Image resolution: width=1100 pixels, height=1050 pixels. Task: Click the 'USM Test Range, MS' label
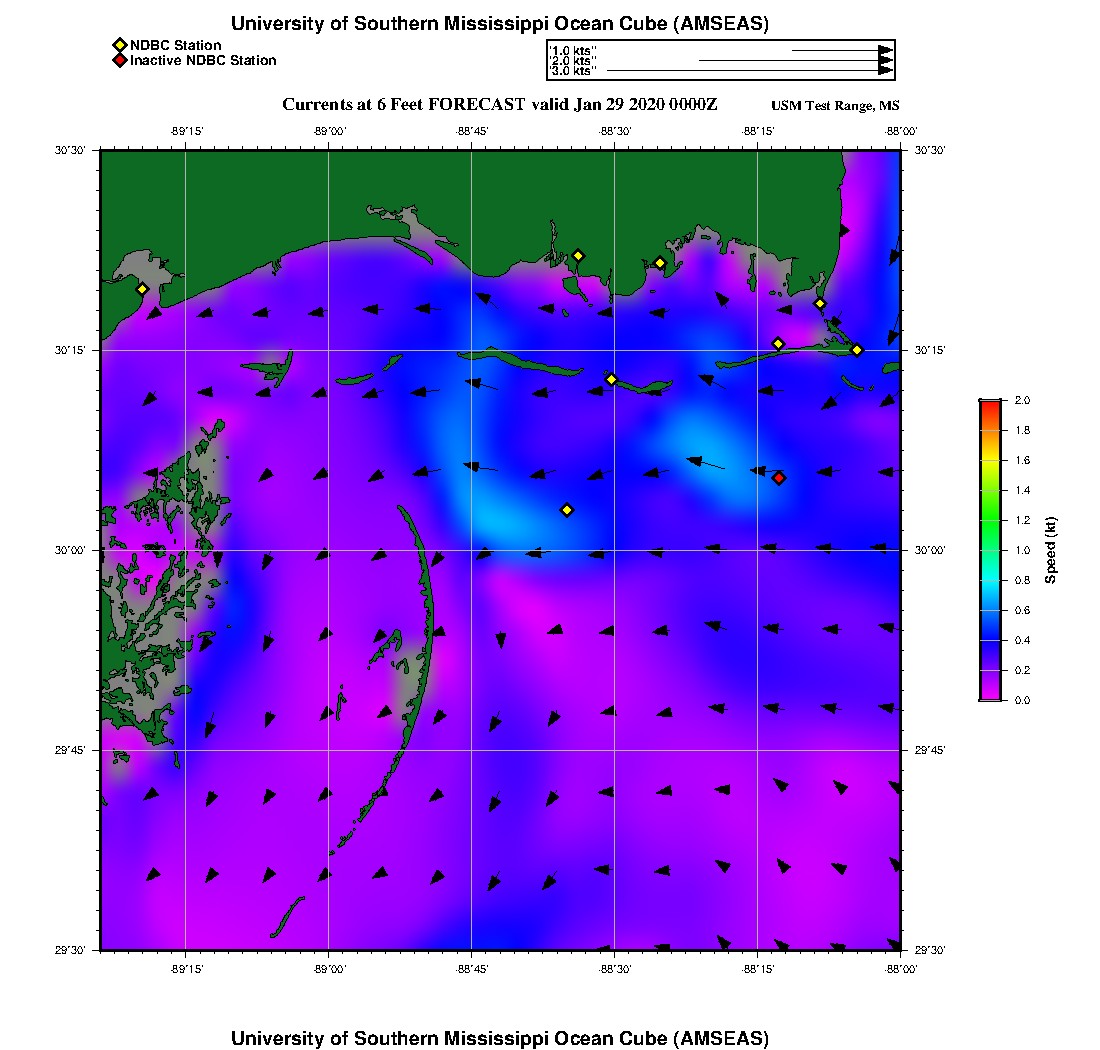click(x=835, y=105)
